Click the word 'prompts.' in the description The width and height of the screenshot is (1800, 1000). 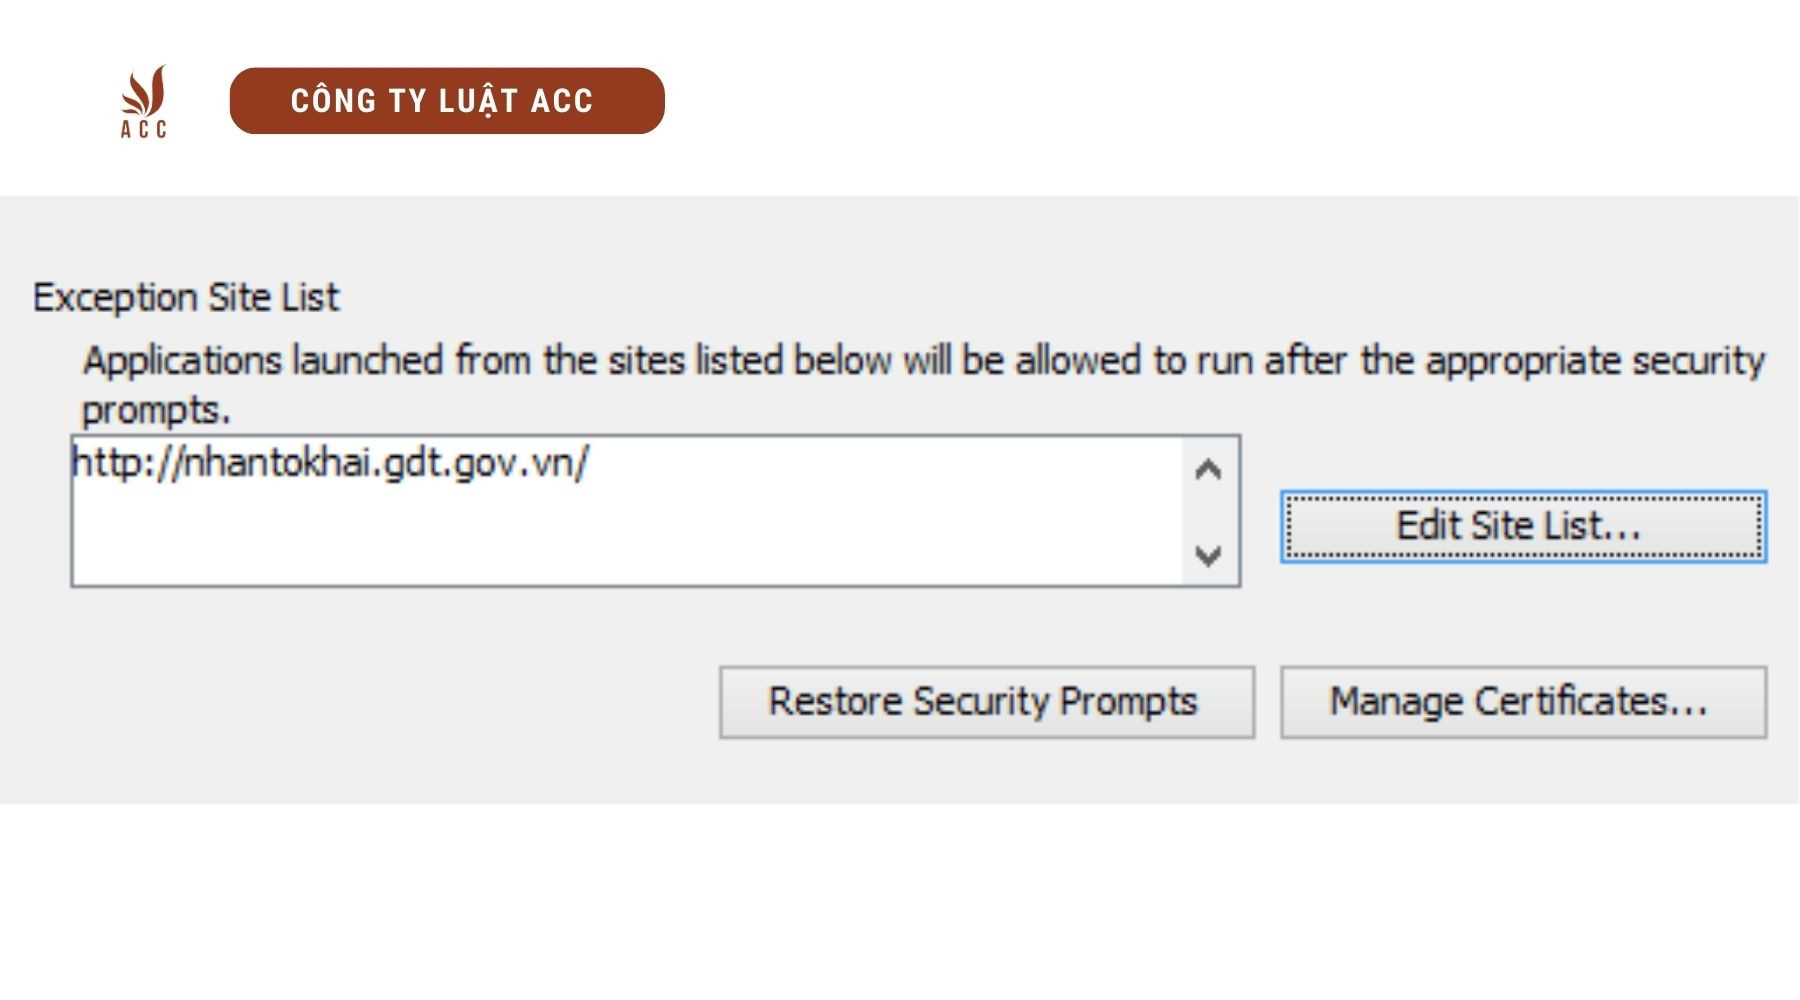point(155,410)
